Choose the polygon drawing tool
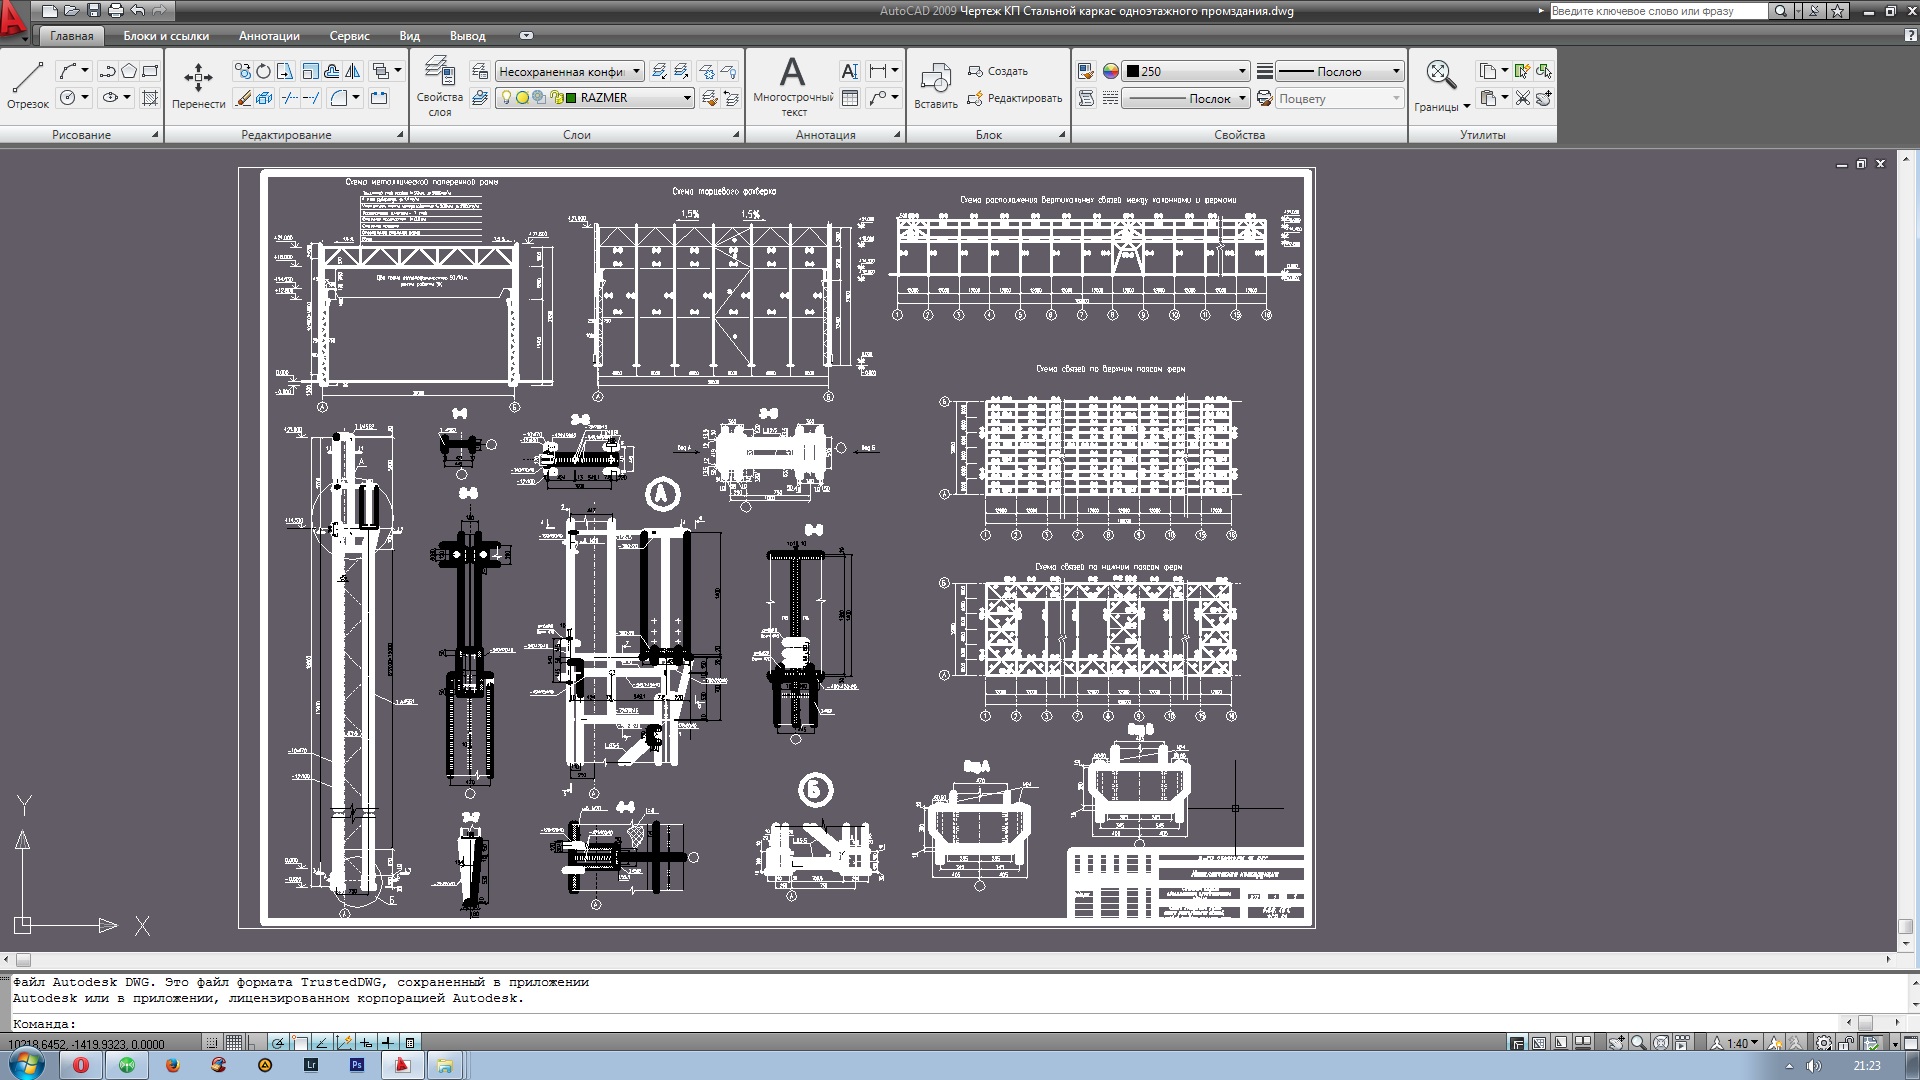Image resolution: width=1920 pixels, height=1080 pixels. (x=129, y=71)
